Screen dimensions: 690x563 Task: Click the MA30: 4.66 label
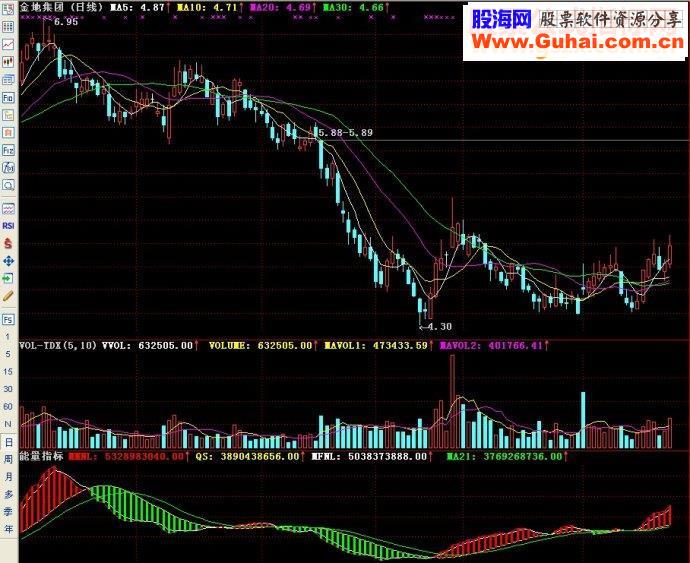coord(353,7)
